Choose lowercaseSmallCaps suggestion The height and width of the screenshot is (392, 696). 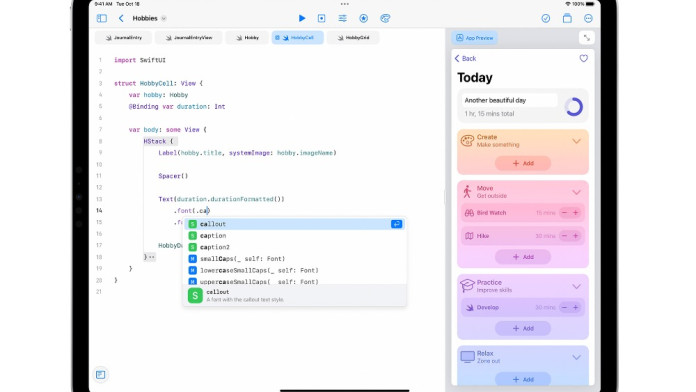point(295,270)
